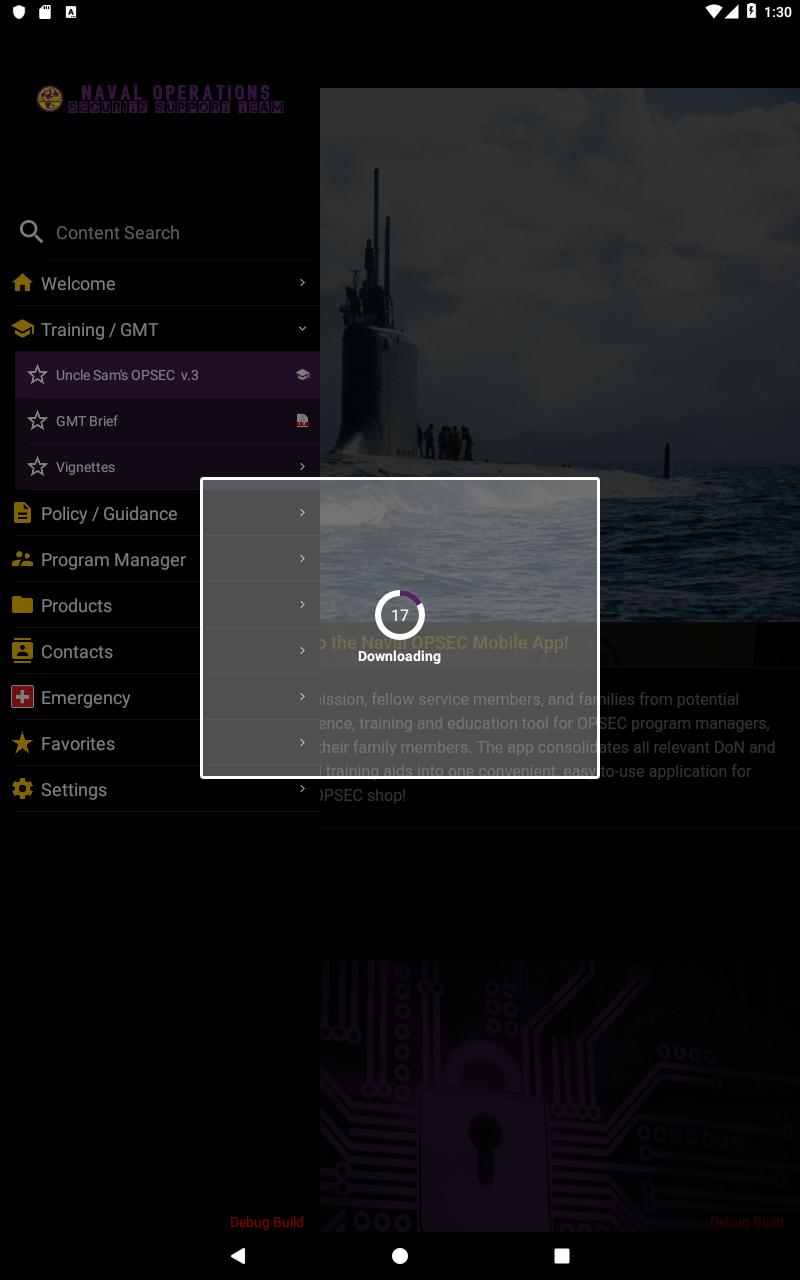The width and height of the screenshot is (800, 1280).
Task: Tap the SD card notification icon
Action: click(x=45, y=12)
